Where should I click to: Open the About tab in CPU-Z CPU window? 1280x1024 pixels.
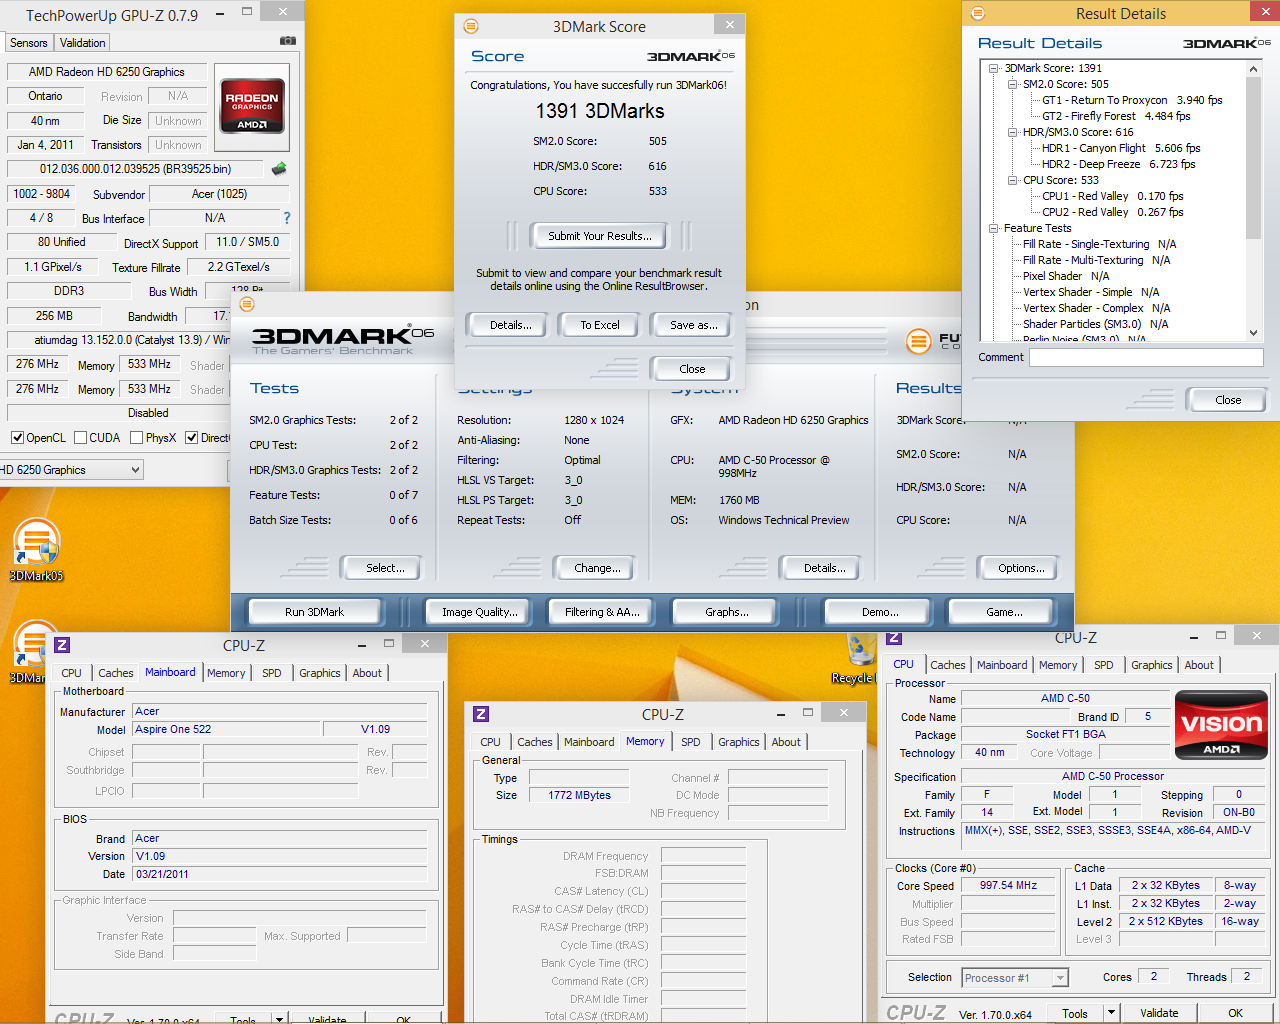(1199, 665)
